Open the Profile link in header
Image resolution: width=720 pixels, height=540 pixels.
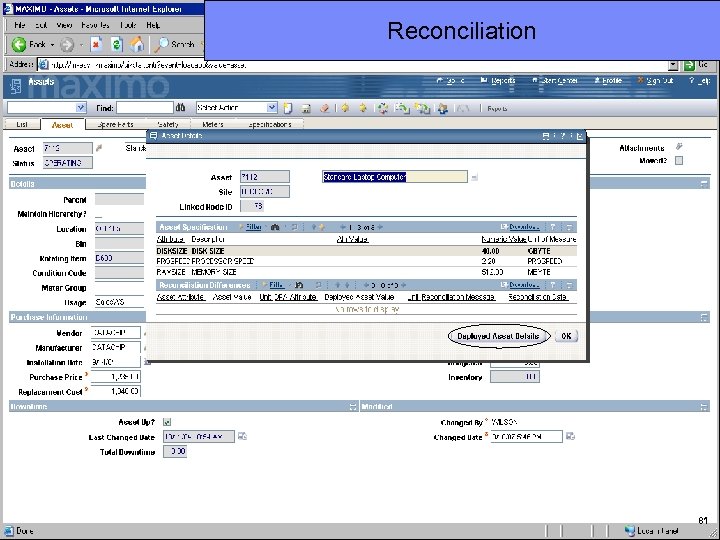click(608, 81)
